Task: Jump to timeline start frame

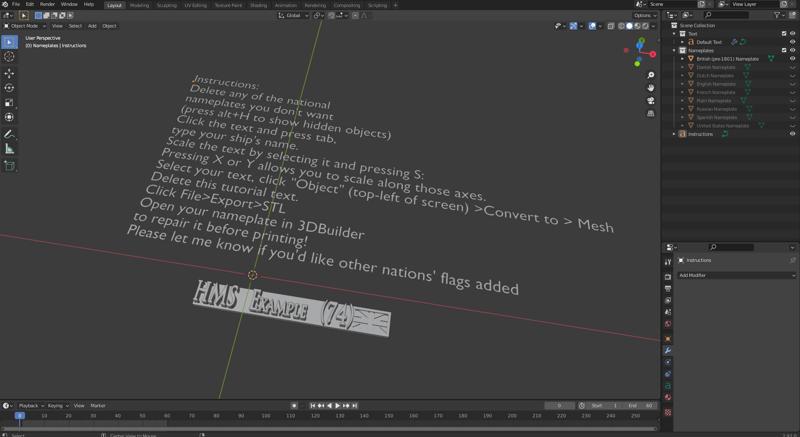Action: (x=313, y=405)
